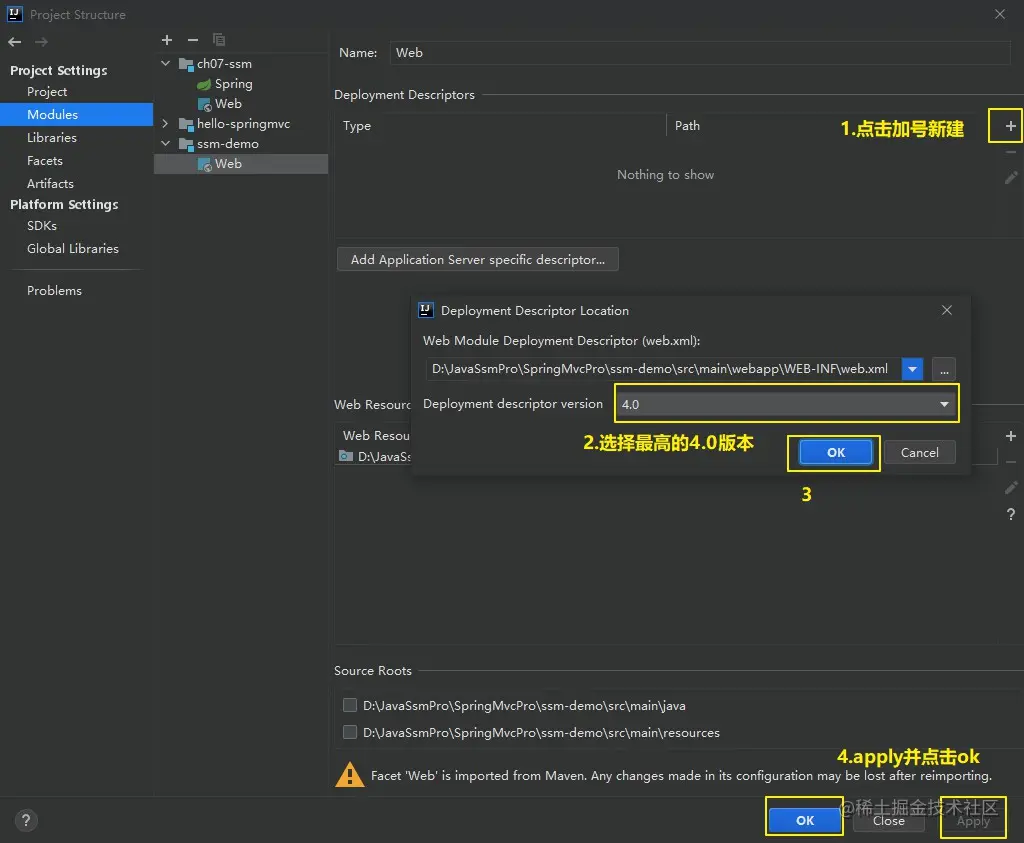The height and width of the screenshot is (843, 1024).
Task: Expand the hello-springmvc tree node
Action: [165, 123]
